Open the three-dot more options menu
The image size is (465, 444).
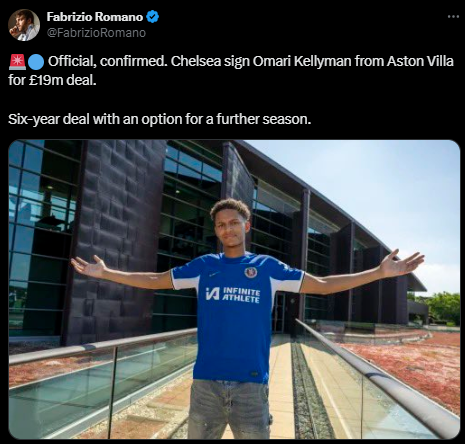tap(453, 17)
